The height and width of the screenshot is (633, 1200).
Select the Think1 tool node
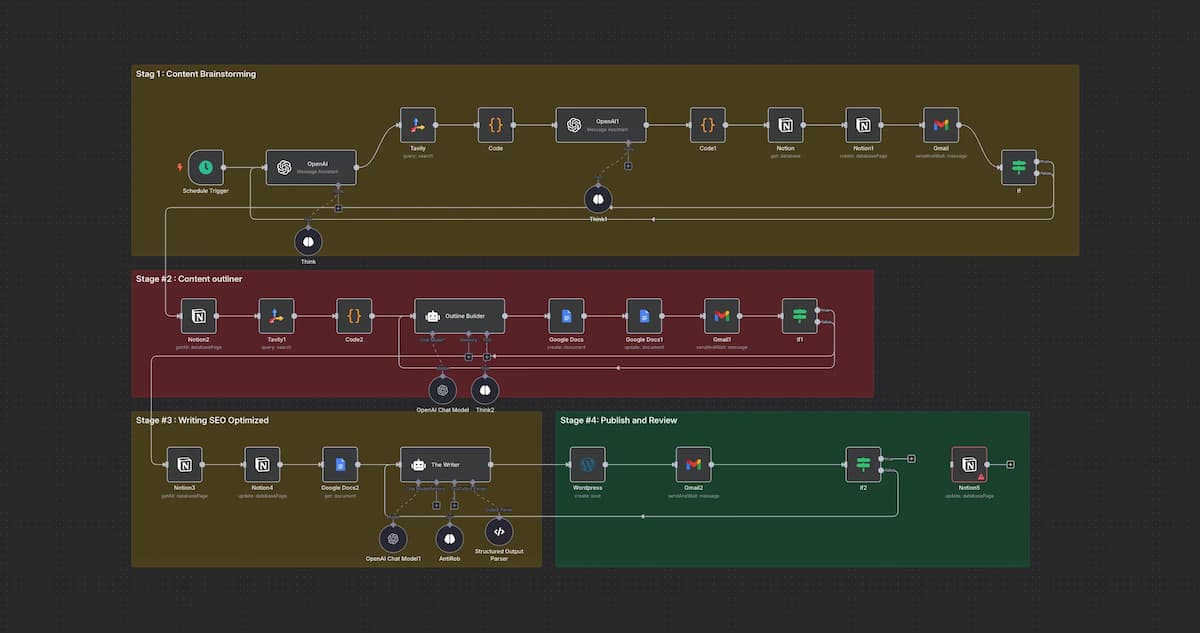[598, 198]
